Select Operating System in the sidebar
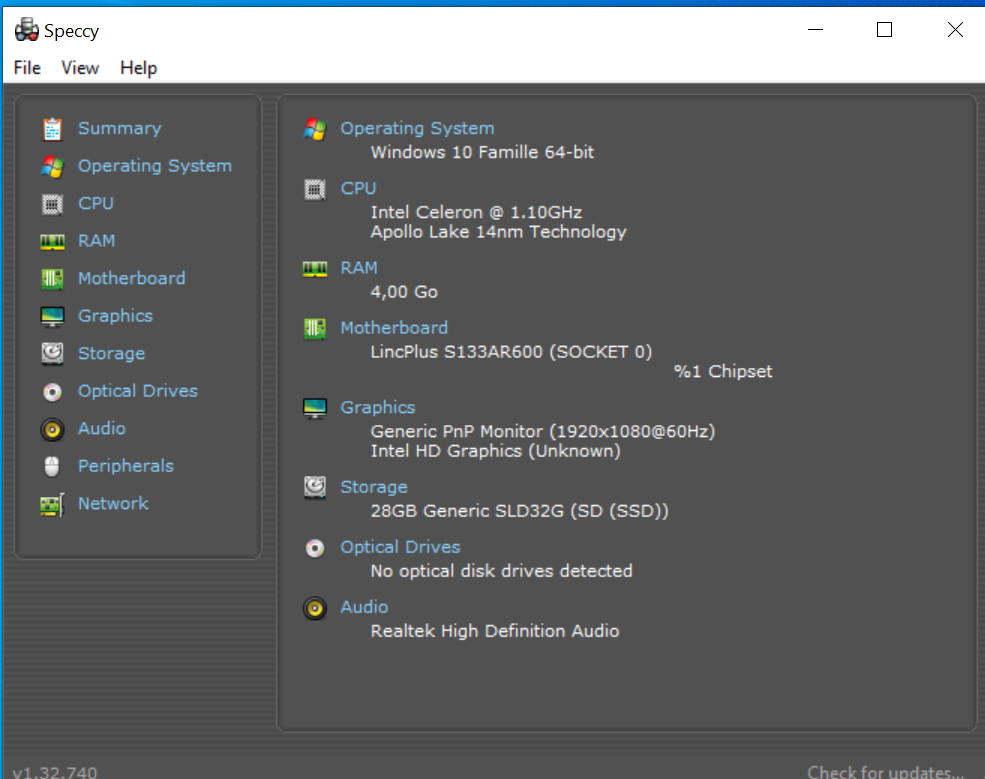The width and height of the screenshot is (985, 779). tap(155, 166)
